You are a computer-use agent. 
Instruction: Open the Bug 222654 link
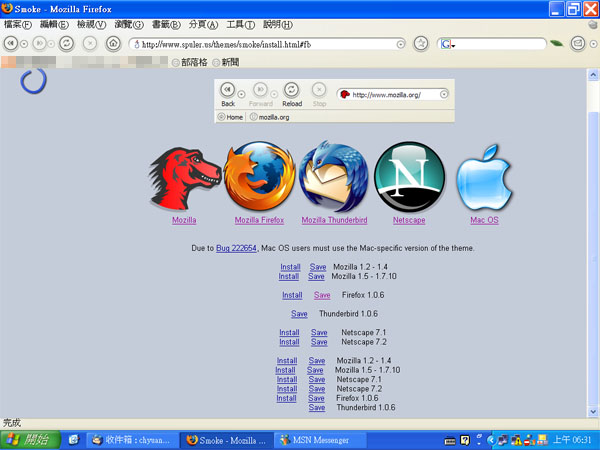tap(236, 247)
